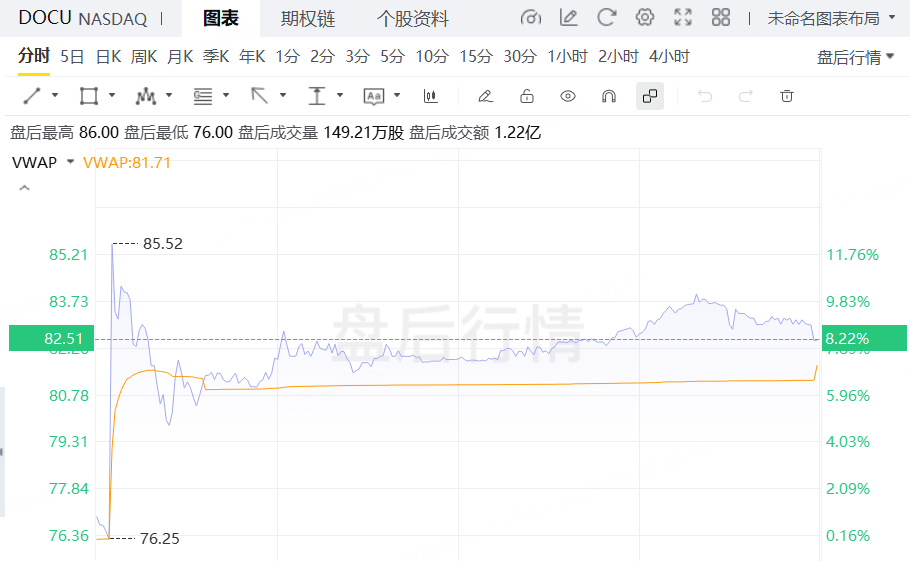Click the eraser drawing tool icon
This screenshot has width=910, height=561.
tap(485, 96)
